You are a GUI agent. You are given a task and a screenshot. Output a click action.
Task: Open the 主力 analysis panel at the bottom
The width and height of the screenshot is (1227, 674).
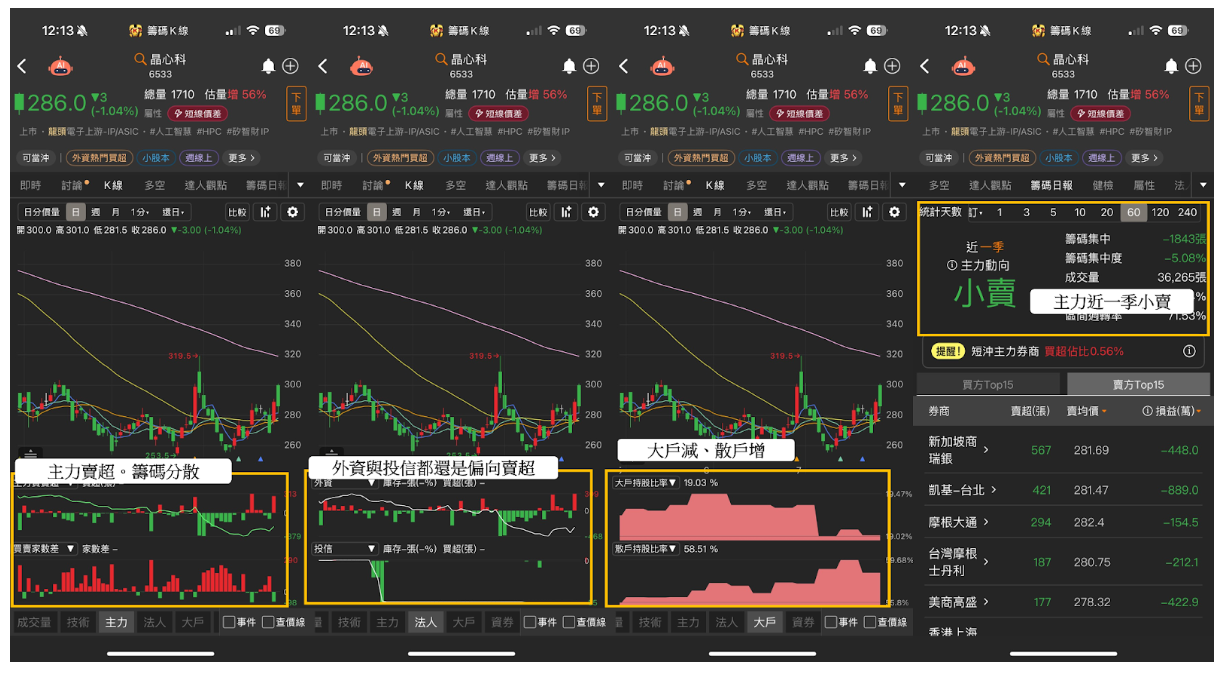(x=115, y=621)
